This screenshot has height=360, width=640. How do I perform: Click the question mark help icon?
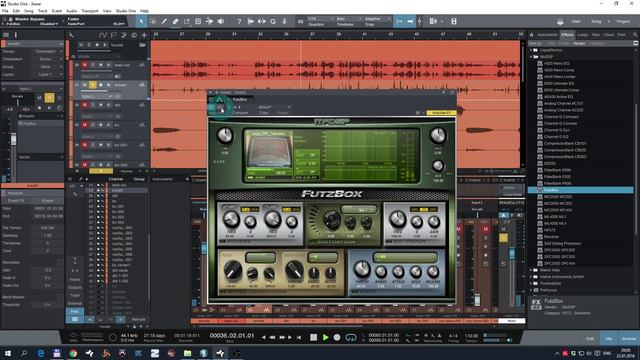point(239,21)
